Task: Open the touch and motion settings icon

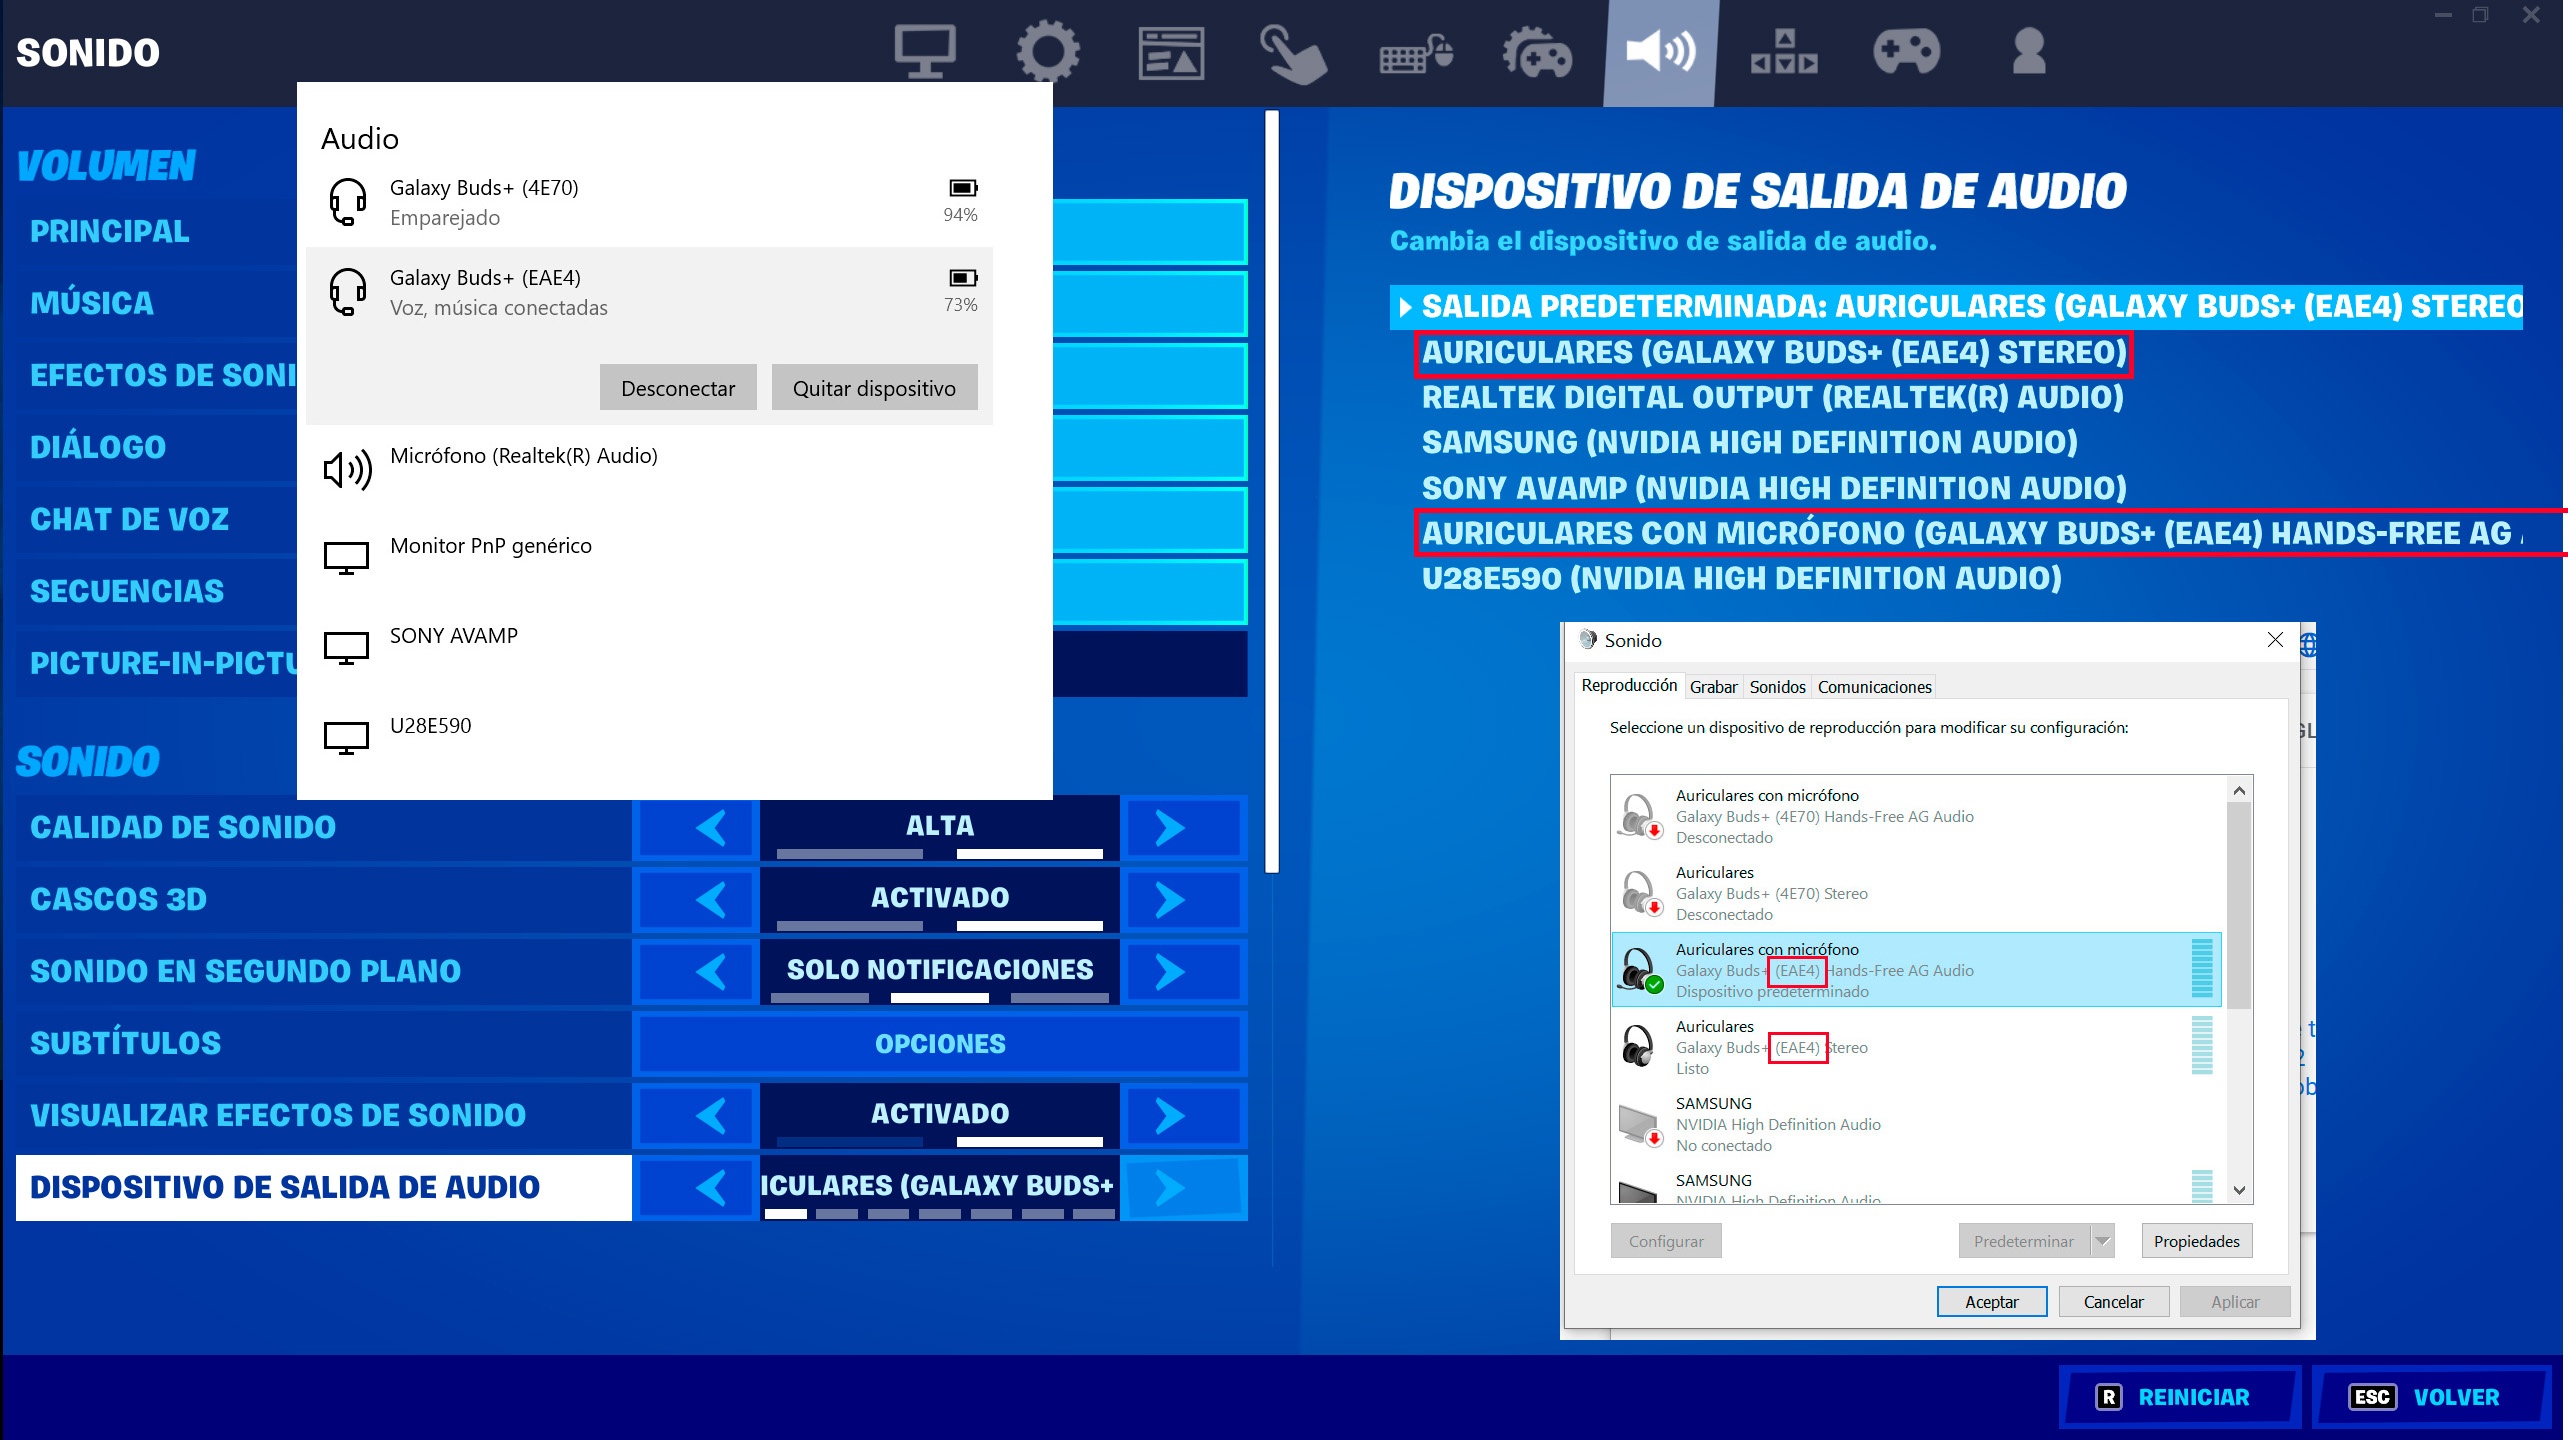Action: click(1292, 54)
